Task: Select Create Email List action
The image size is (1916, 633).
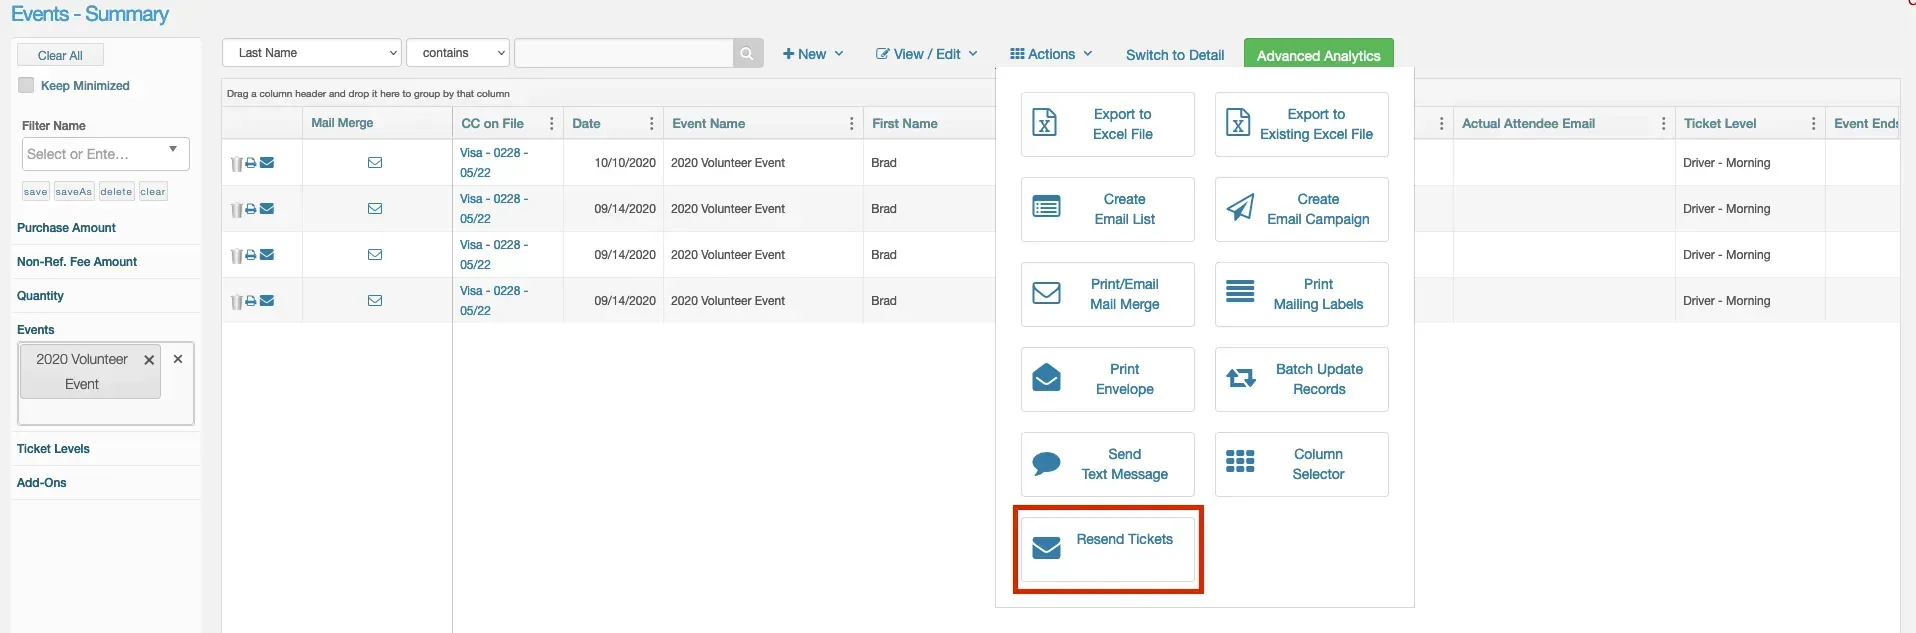Action: [1108, 209]
